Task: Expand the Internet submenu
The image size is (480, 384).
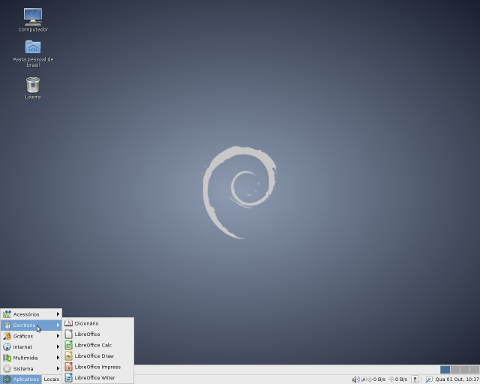Action: (31, 347)
